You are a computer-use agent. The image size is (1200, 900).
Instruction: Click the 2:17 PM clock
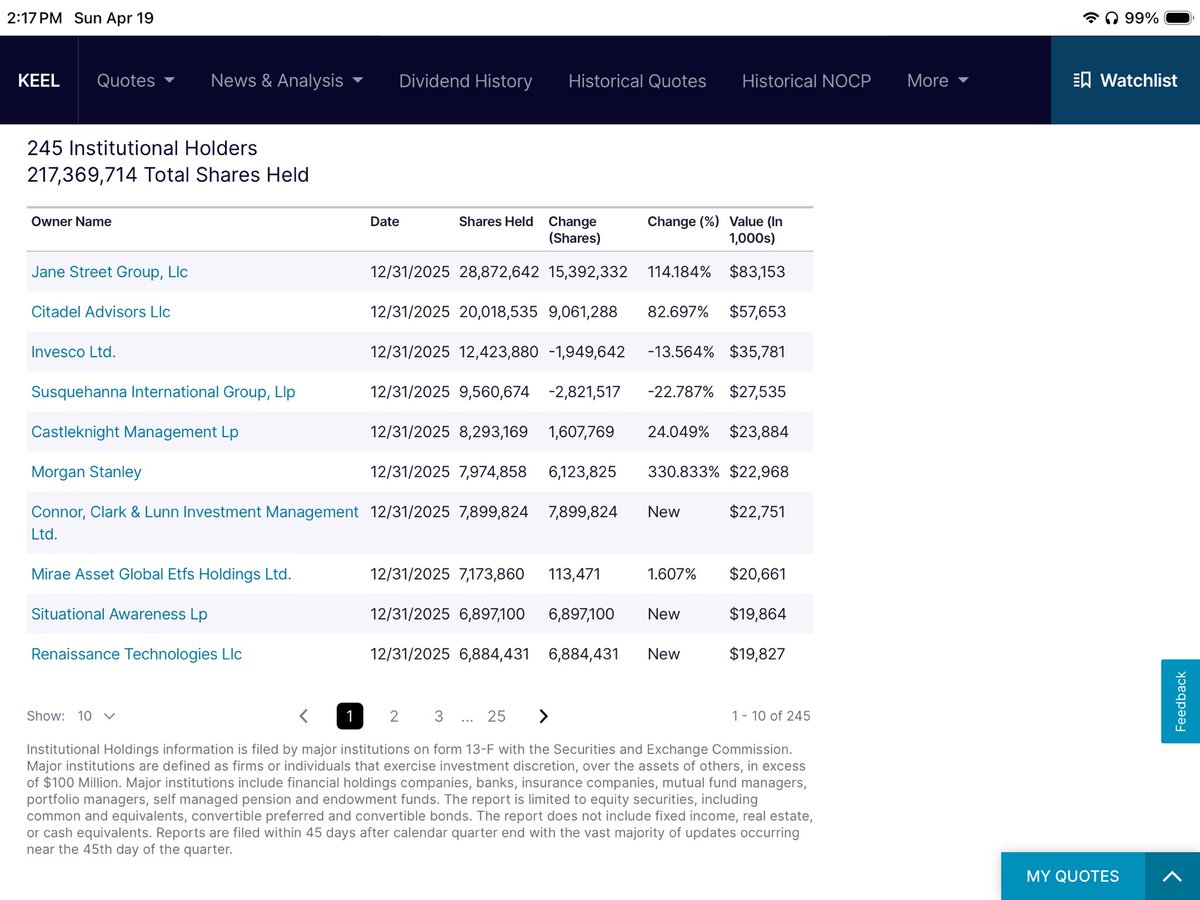tap(34, 18)
